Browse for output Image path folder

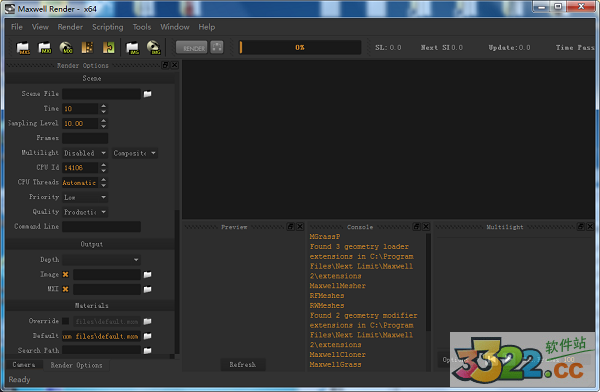pyautogui.click(x=147, y=274)
